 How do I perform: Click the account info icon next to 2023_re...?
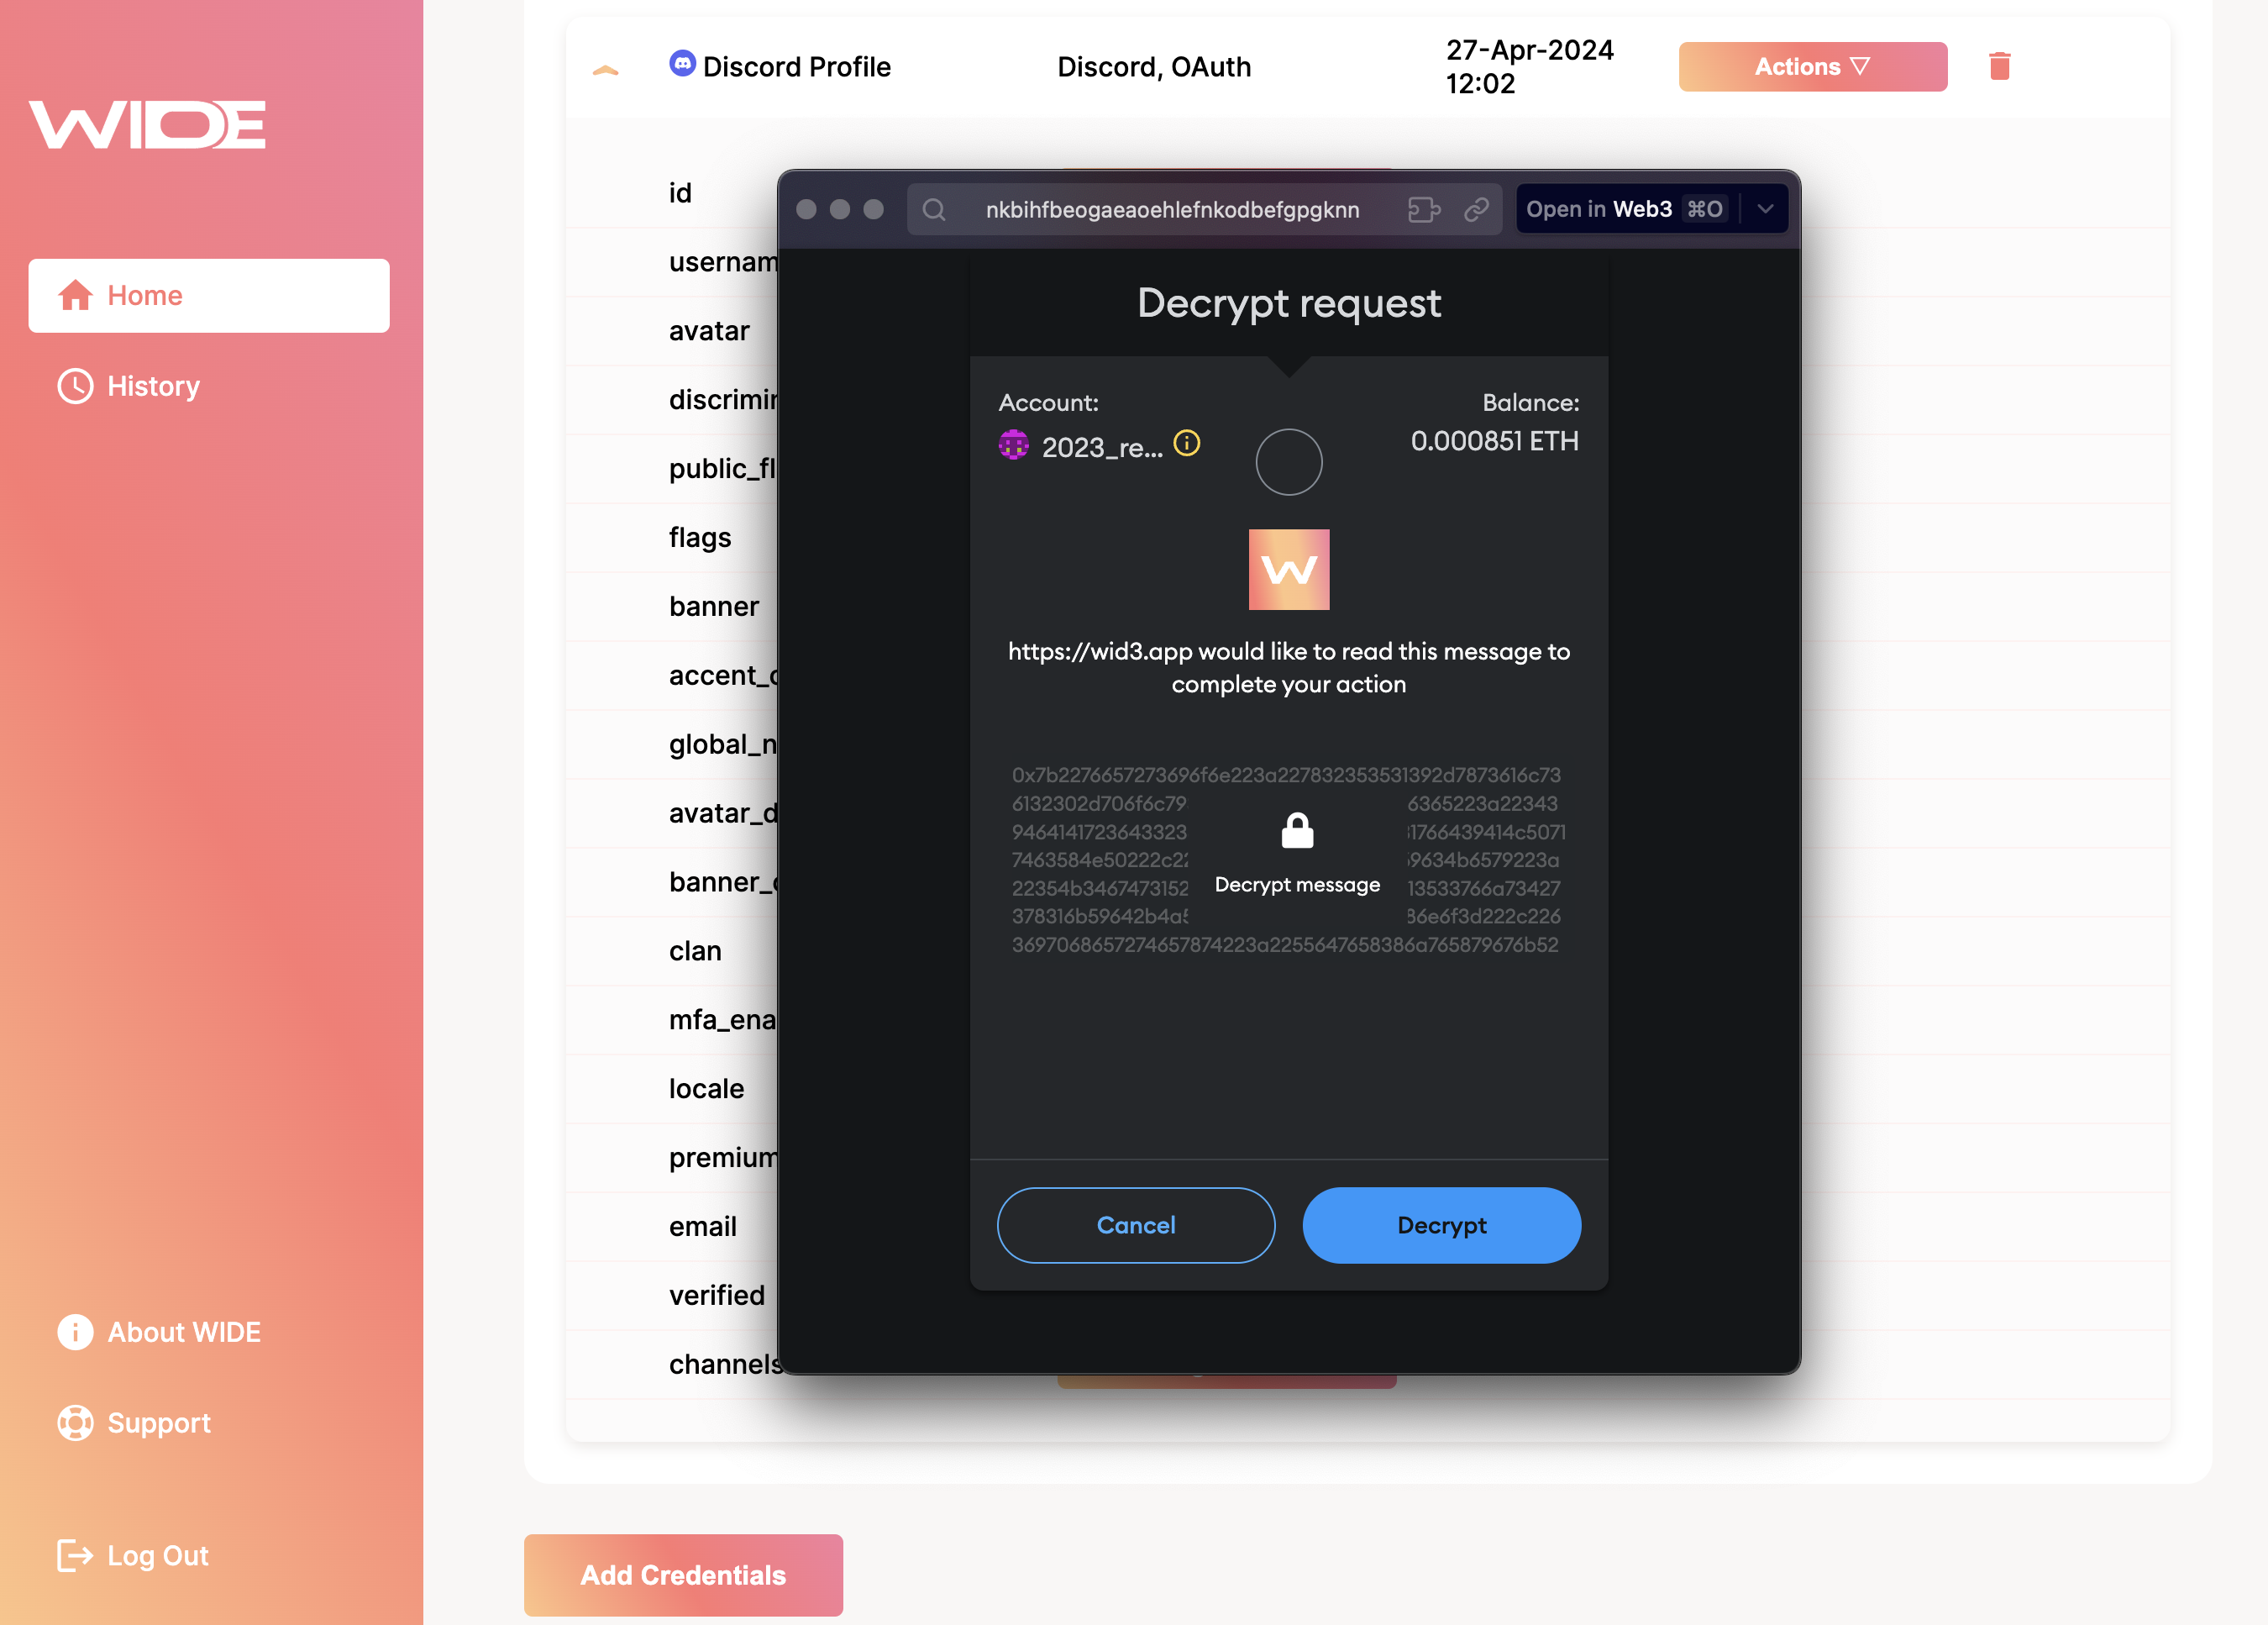pos(1186,443)
